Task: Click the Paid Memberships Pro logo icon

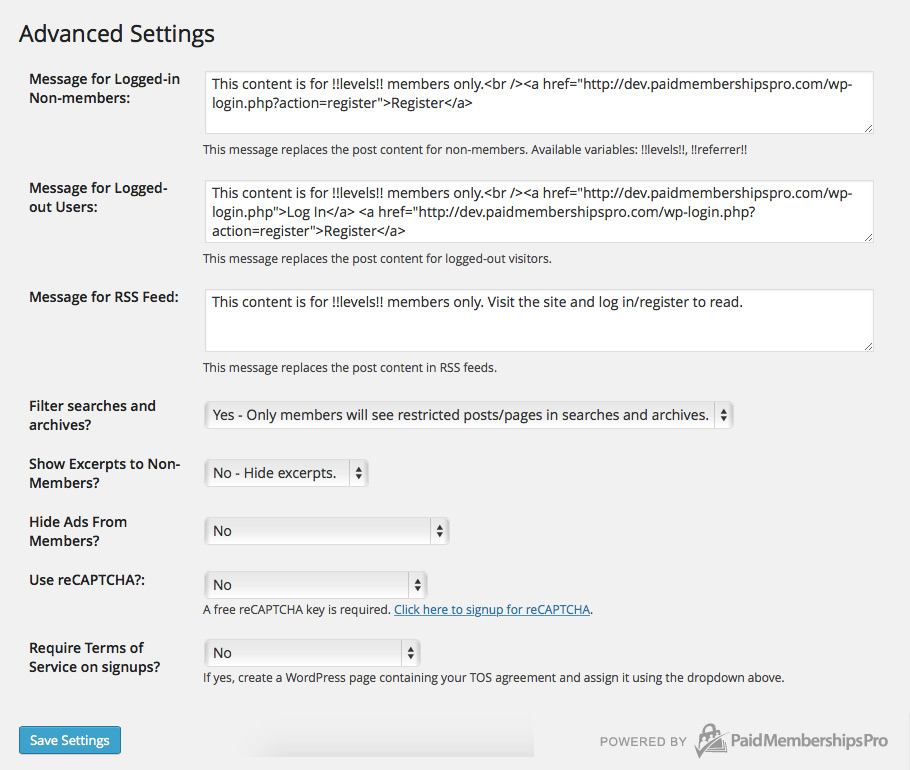Action: point(710,740)
